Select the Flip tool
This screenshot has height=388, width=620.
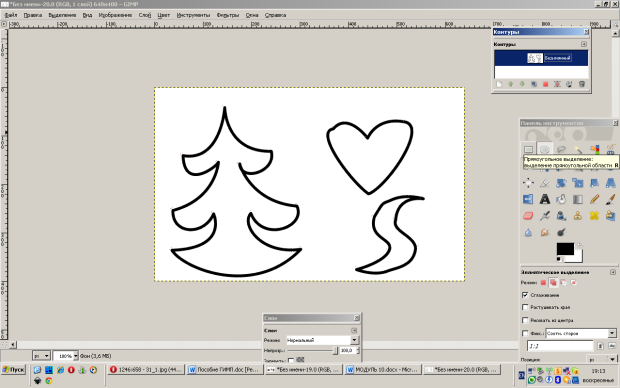tap(528, 199)
